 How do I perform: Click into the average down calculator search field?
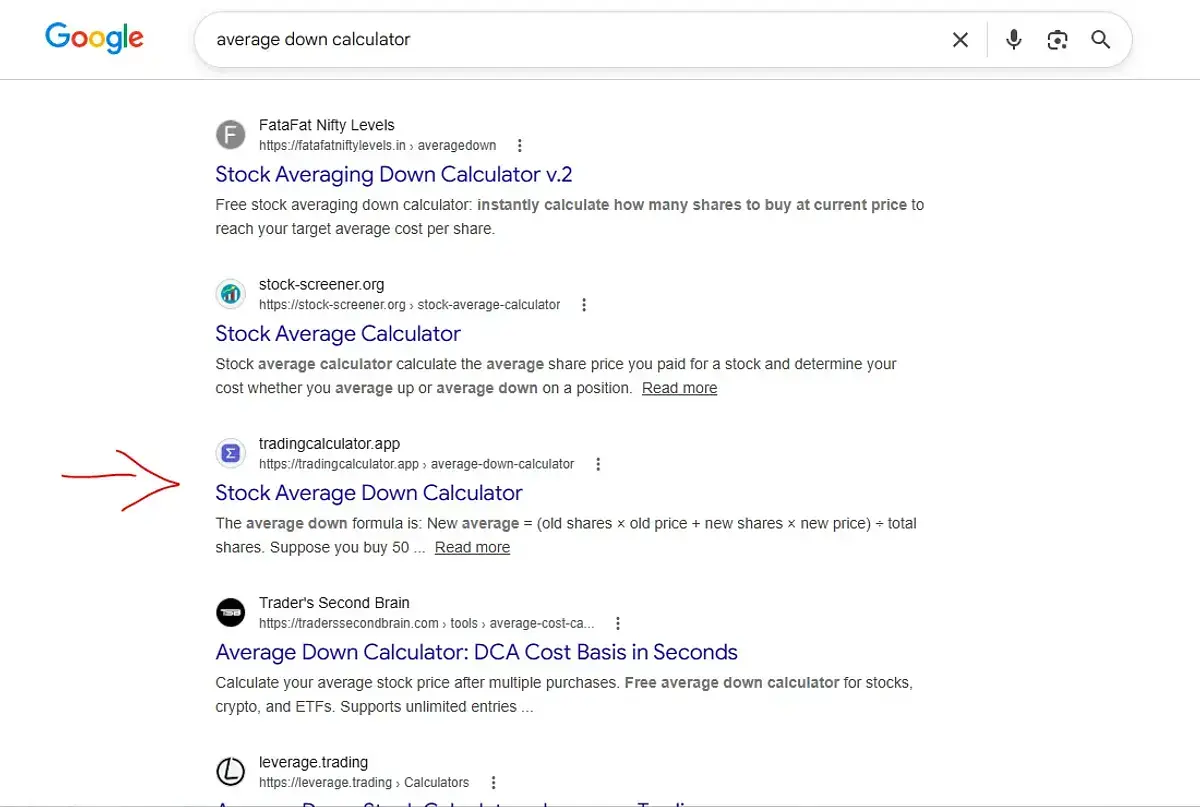[x=570, y=40]
